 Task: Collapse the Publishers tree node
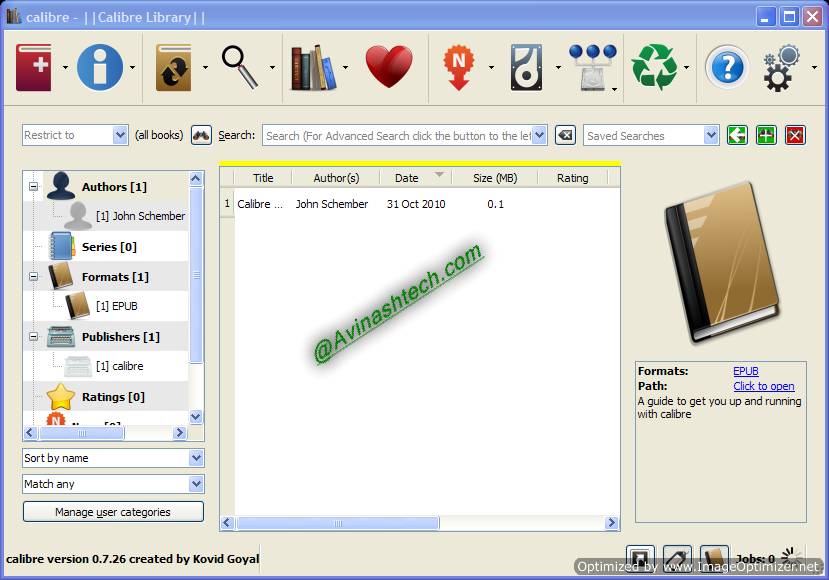pos(33,337)
